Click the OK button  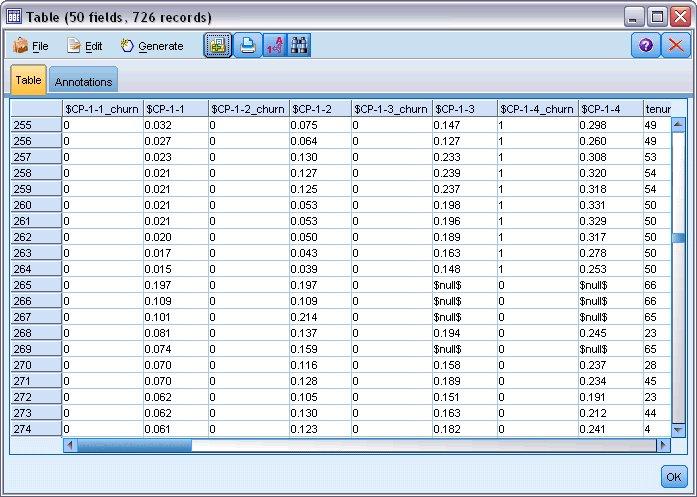coord(673,477)
